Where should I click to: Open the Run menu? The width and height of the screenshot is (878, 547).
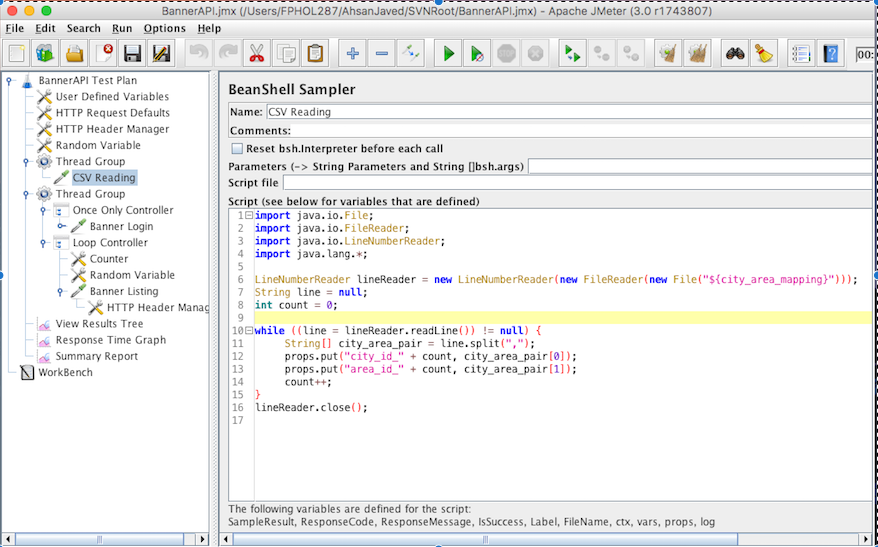point(122,29)
